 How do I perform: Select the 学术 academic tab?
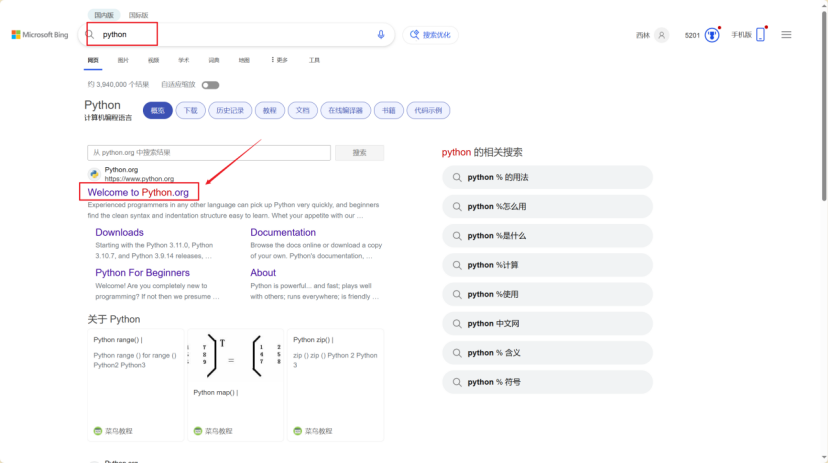(183, 60)
